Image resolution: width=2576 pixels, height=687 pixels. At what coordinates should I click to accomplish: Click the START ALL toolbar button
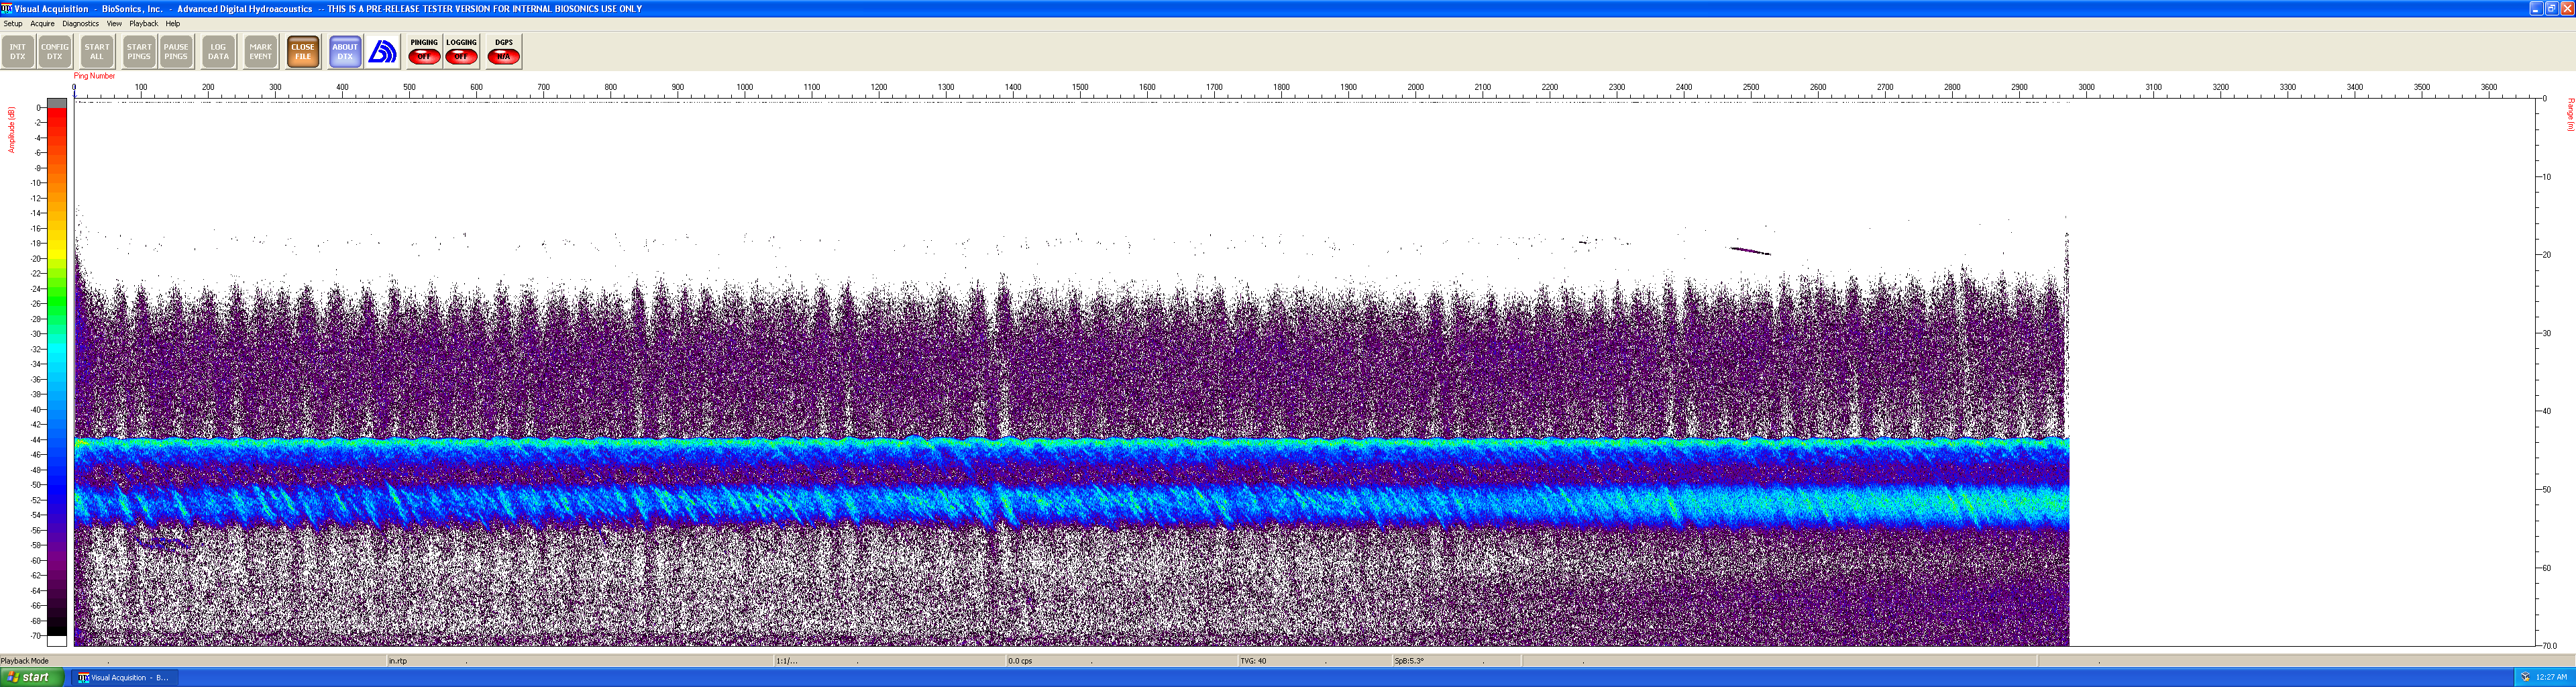click(x=97, y=52)
